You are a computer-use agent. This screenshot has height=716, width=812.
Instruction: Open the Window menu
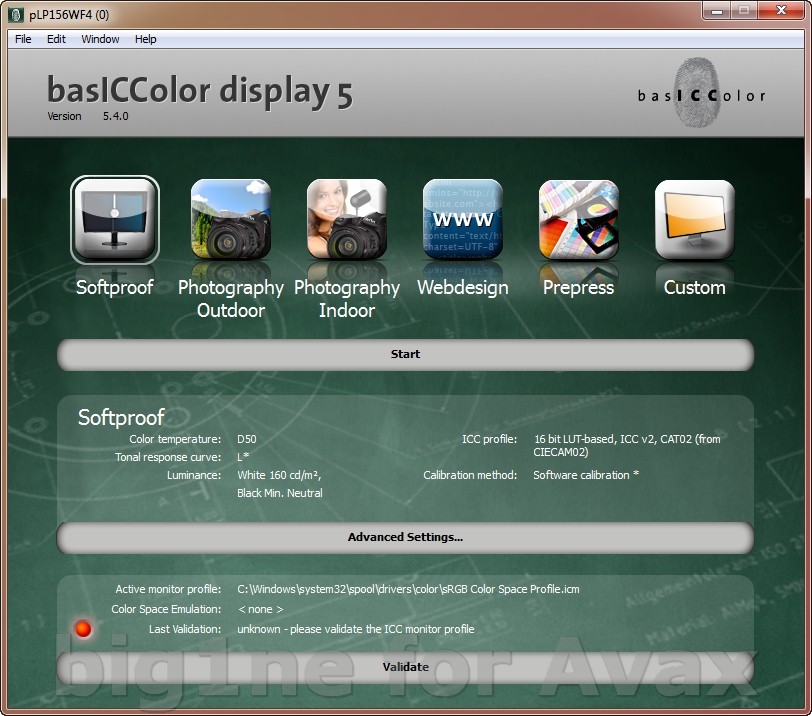[100, 39]
